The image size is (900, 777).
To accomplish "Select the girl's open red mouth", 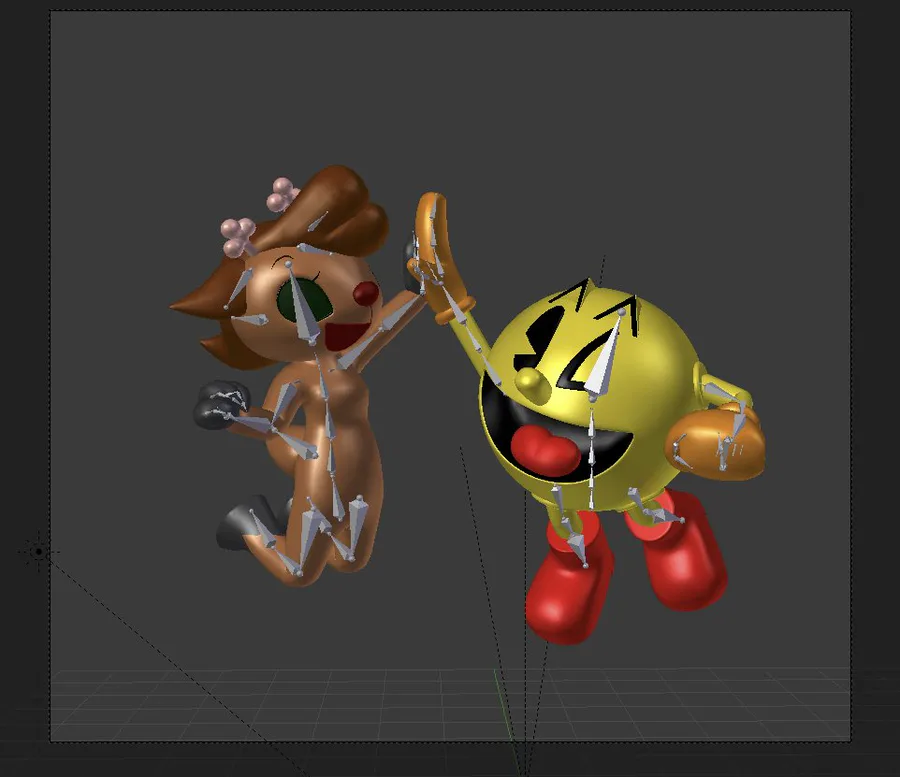I will pyautogui.click(x=347, y=335).
